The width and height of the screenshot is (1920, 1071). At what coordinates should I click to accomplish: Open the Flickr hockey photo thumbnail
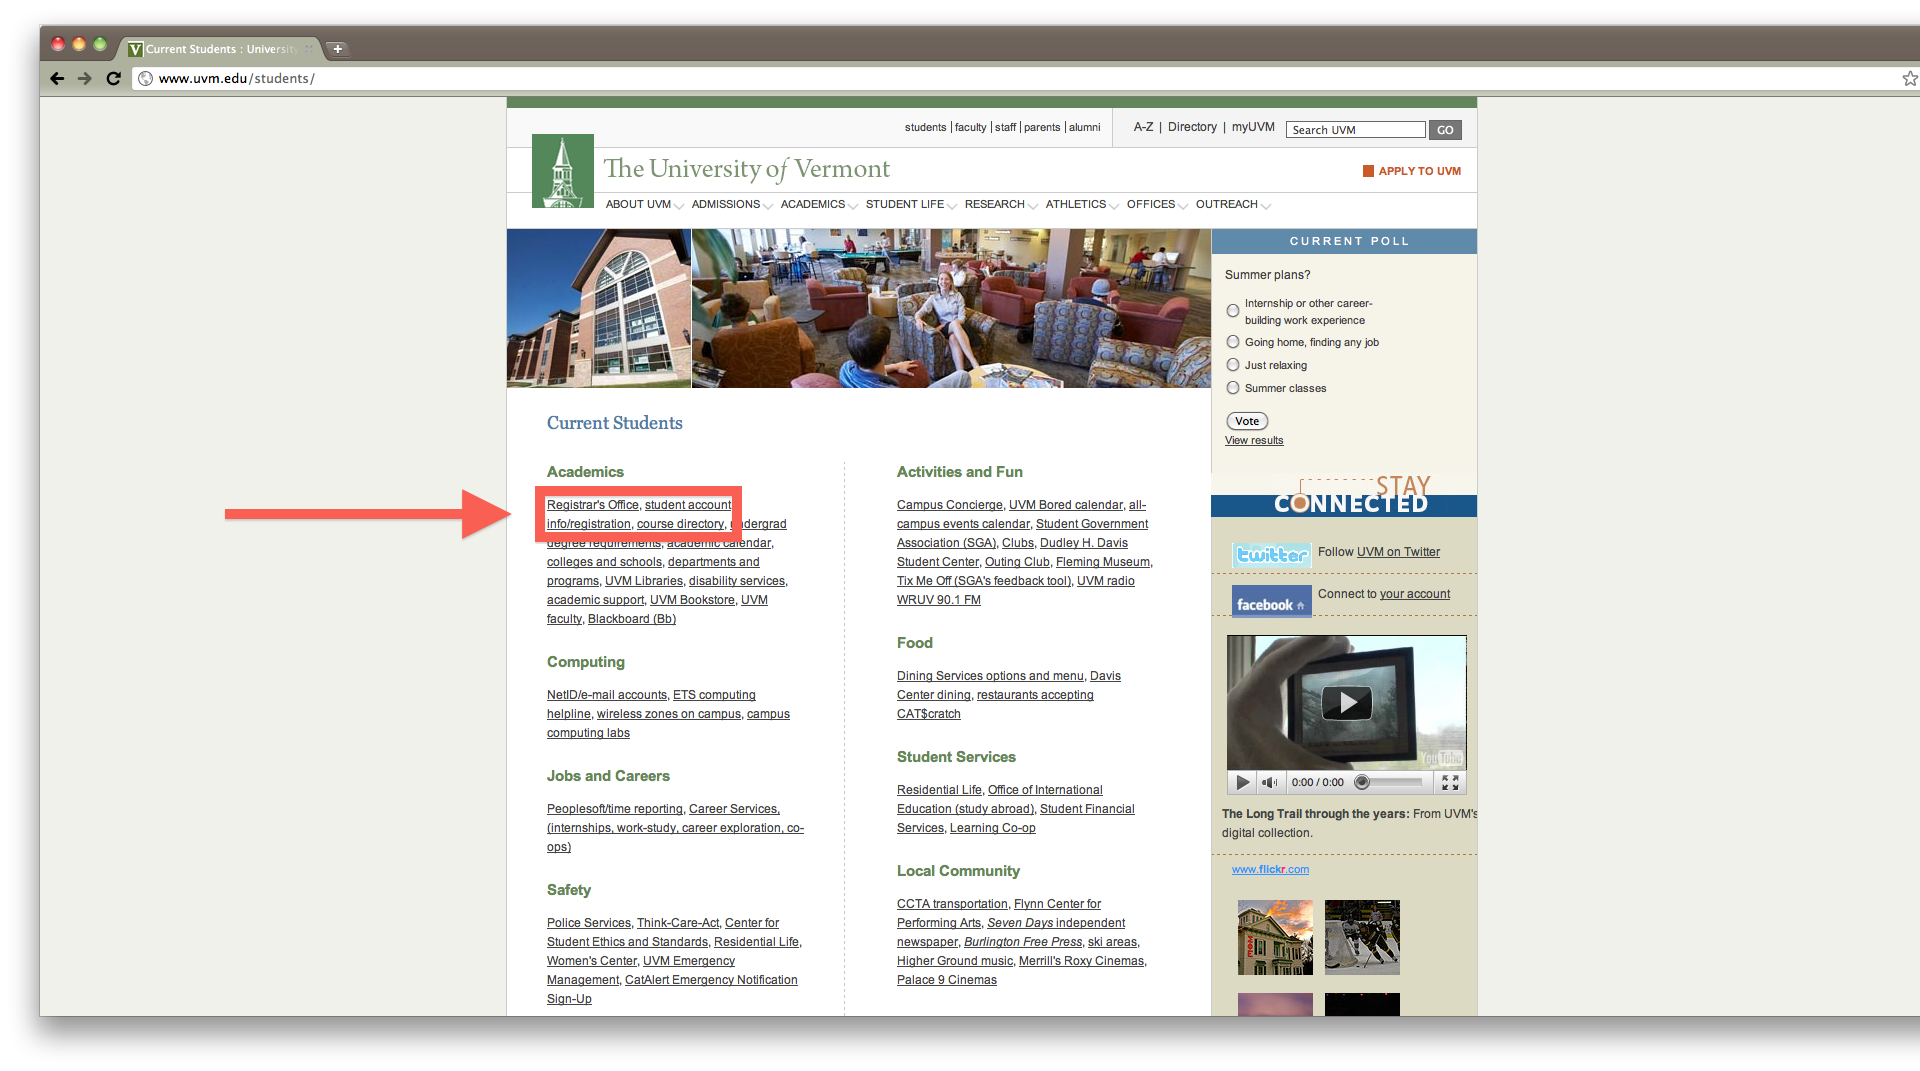tap(1362, 937)
